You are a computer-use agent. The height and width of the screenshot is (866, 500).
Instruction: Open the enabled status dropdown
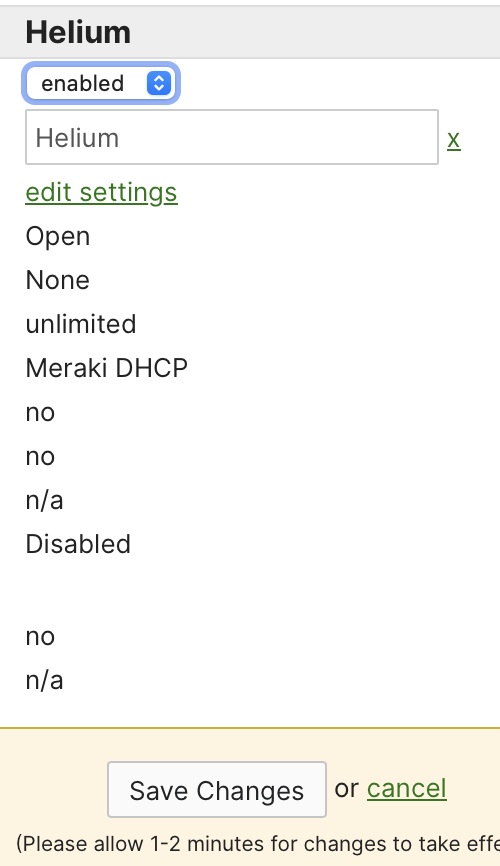101,83
